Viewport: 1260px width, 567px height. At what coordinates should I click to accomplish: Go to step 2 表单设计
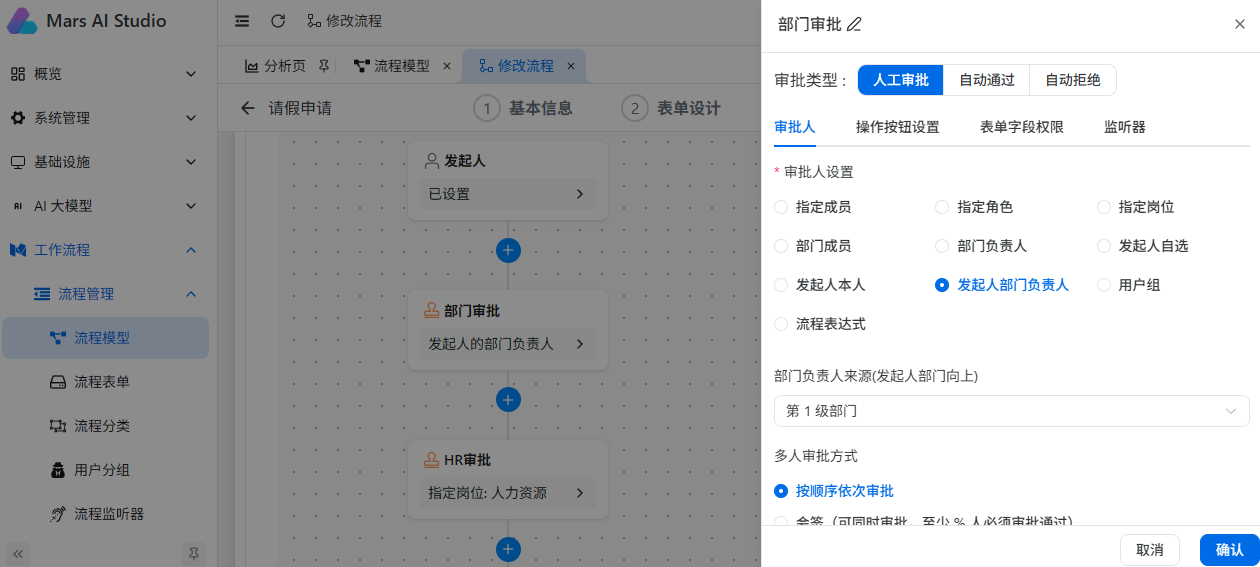pyautogui.click(x=671, y=108)
